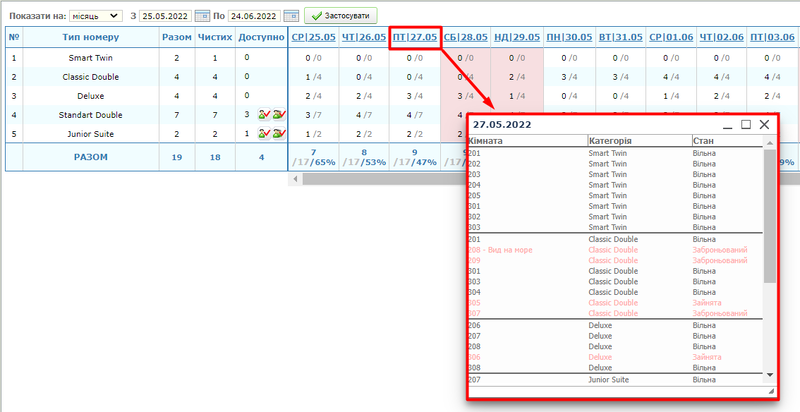
Task: Click second availability icon in Junior Suite row
Action: 278,133
